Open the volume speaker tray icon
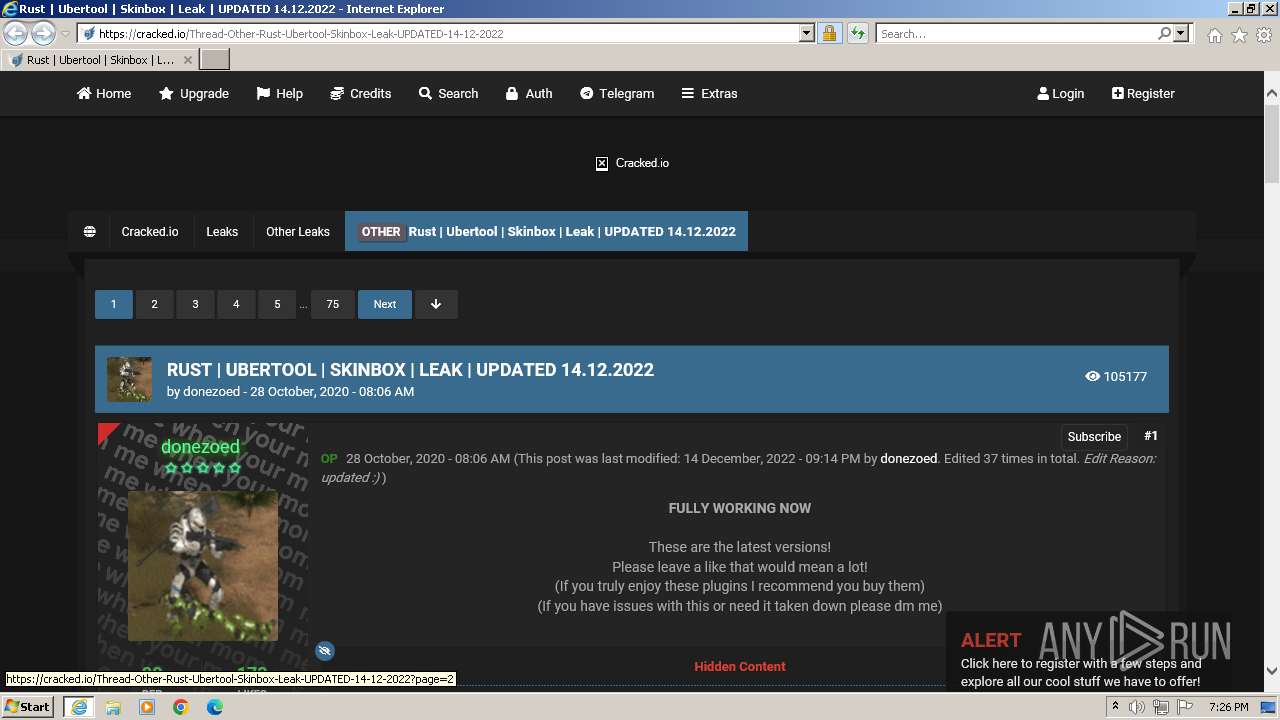 coord(1137,707)
